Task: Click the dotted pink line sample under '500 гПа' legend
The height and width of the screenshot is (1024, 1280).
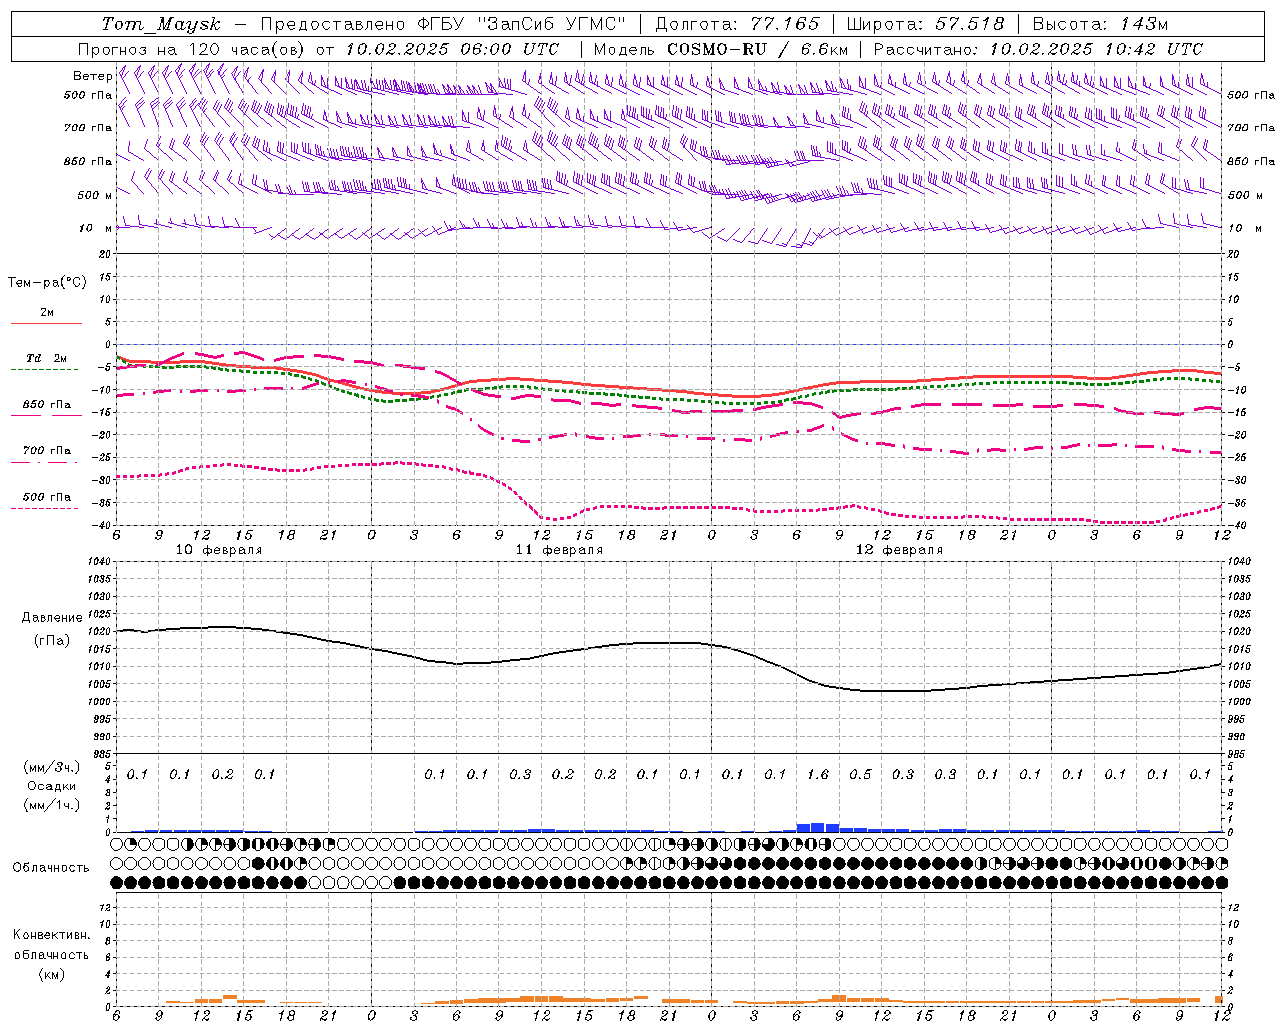Action: [46, 509]
